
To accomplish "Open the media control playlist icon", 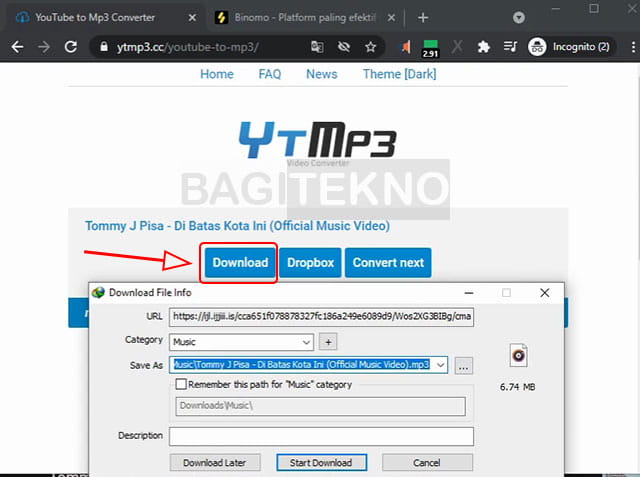I will tap(510, 47).
